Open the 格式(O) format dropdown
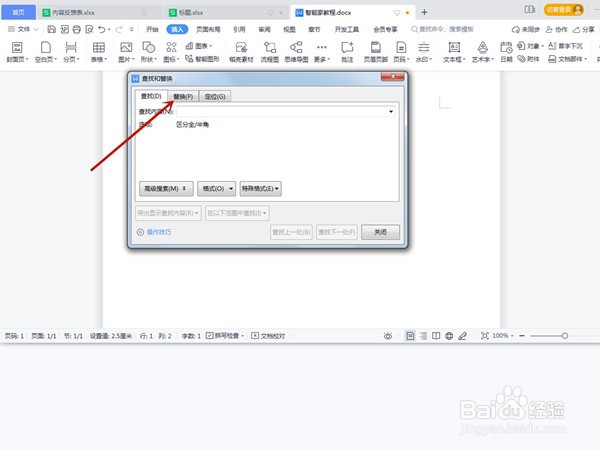This screenshot has width=600, height=450. 217,189
